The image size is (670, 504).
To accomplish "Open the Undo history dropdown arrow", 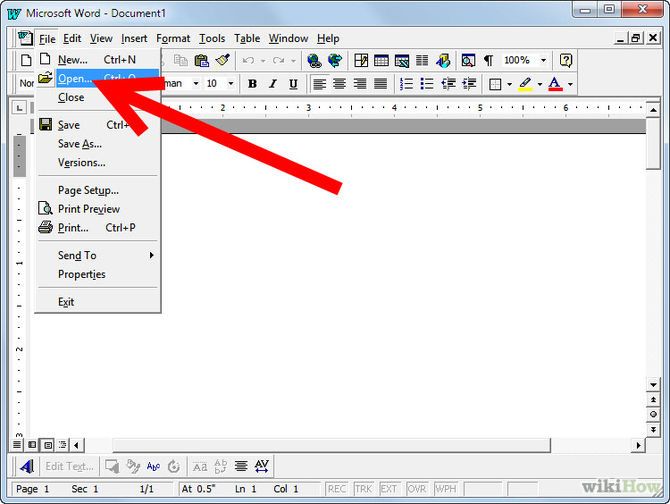I will [263, 61].
